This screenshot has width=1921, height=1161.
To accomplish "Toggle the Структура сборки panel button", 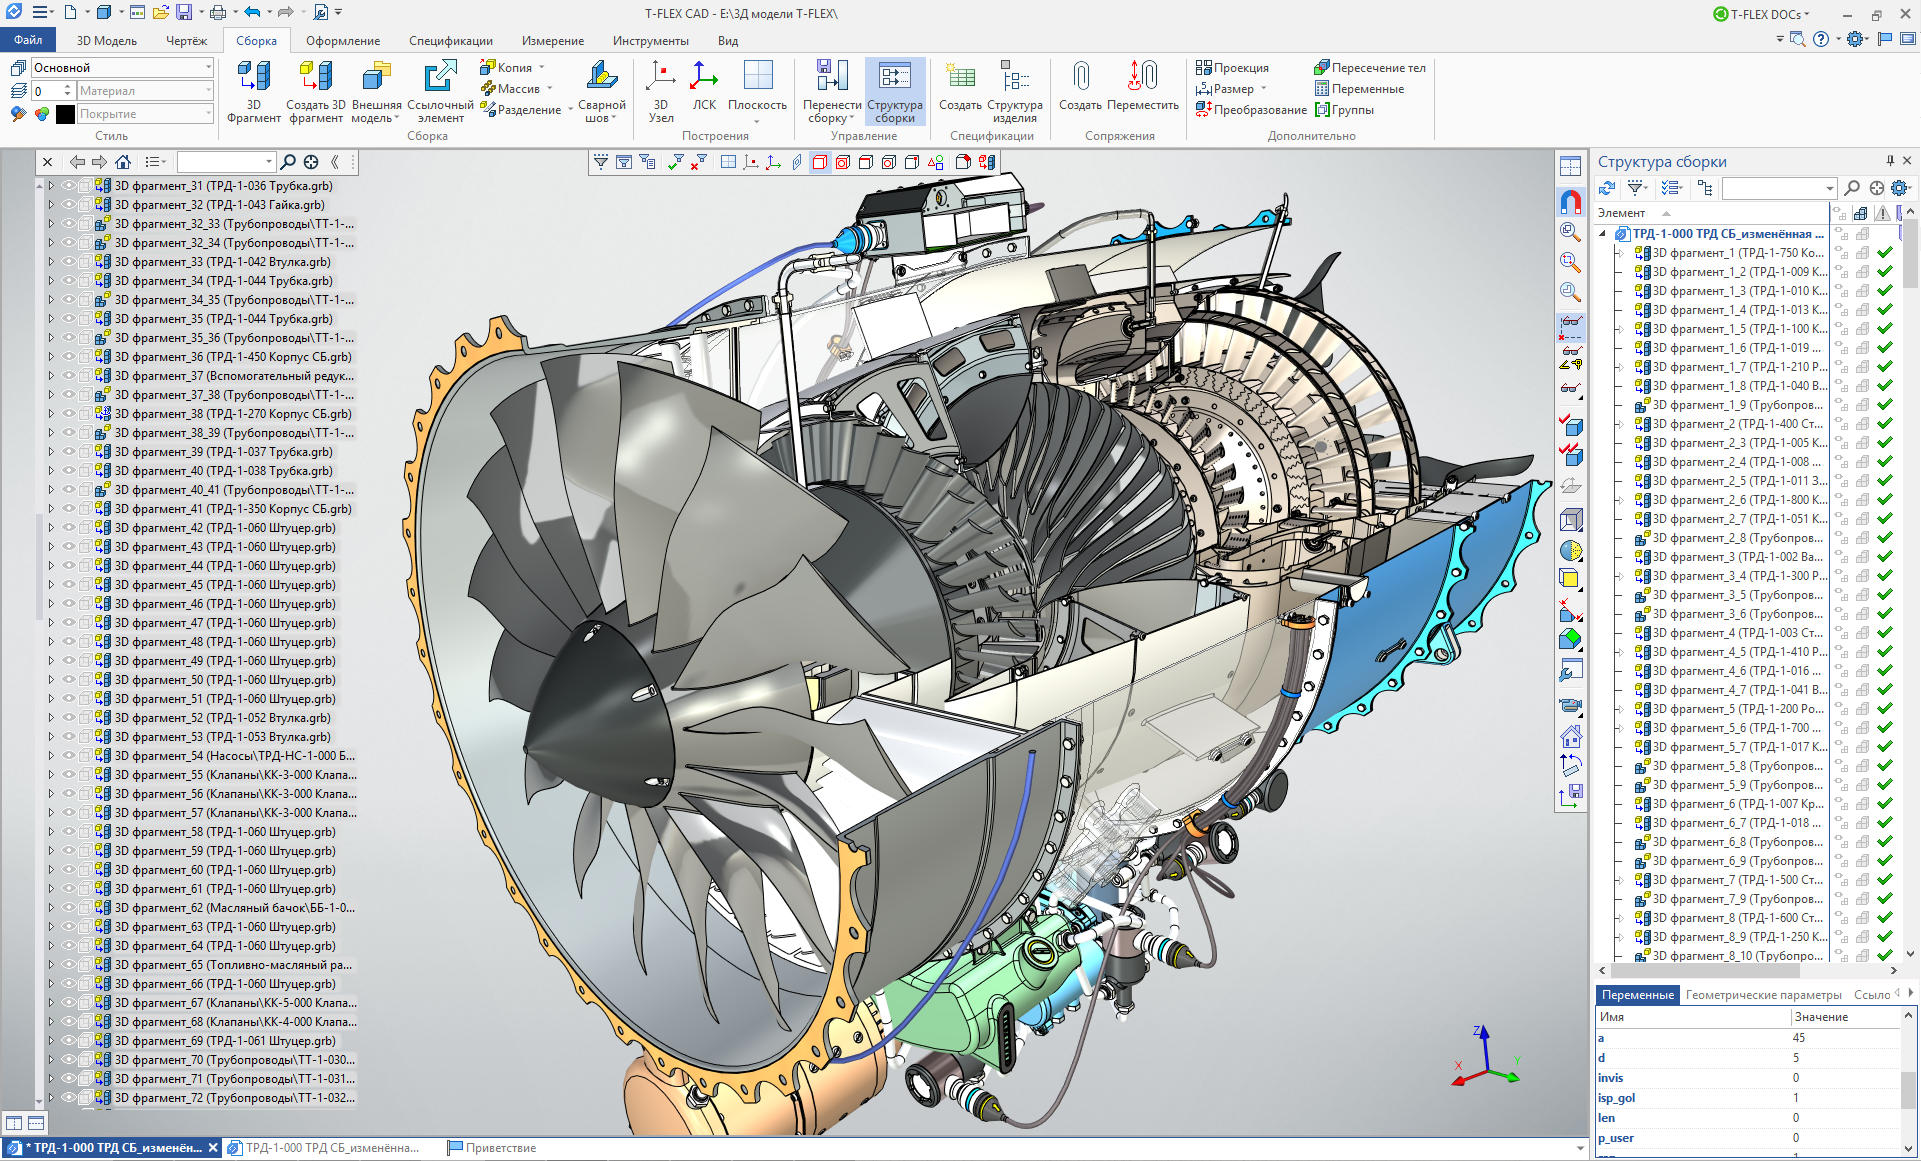I will [x=894, y=90].
